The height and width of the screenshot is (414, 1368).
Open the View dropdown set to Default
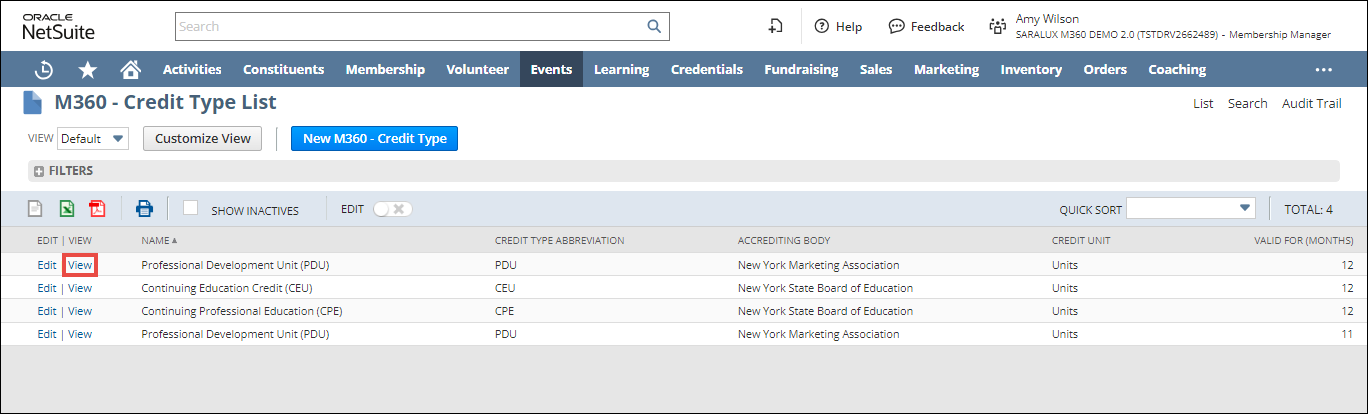pos(93,139)
